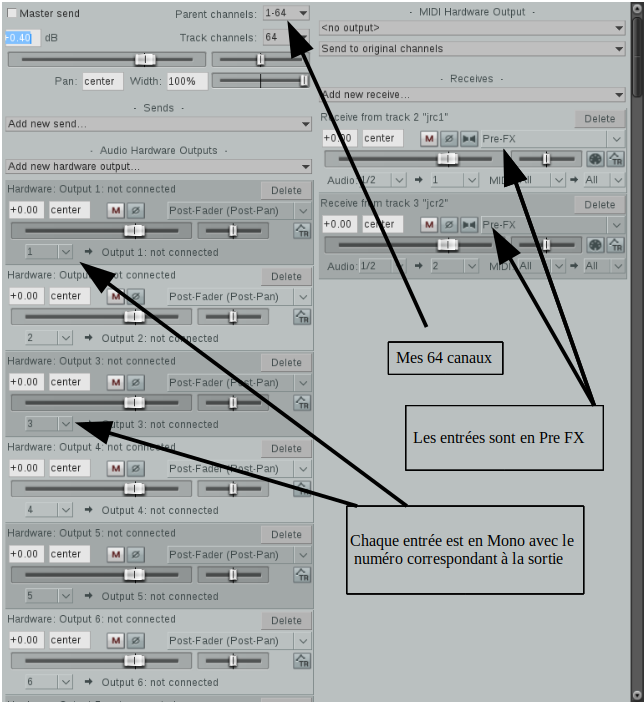The image size is (644, 705).
Task: Delete Hardware Output 6
Action: (x=286, y=620)
